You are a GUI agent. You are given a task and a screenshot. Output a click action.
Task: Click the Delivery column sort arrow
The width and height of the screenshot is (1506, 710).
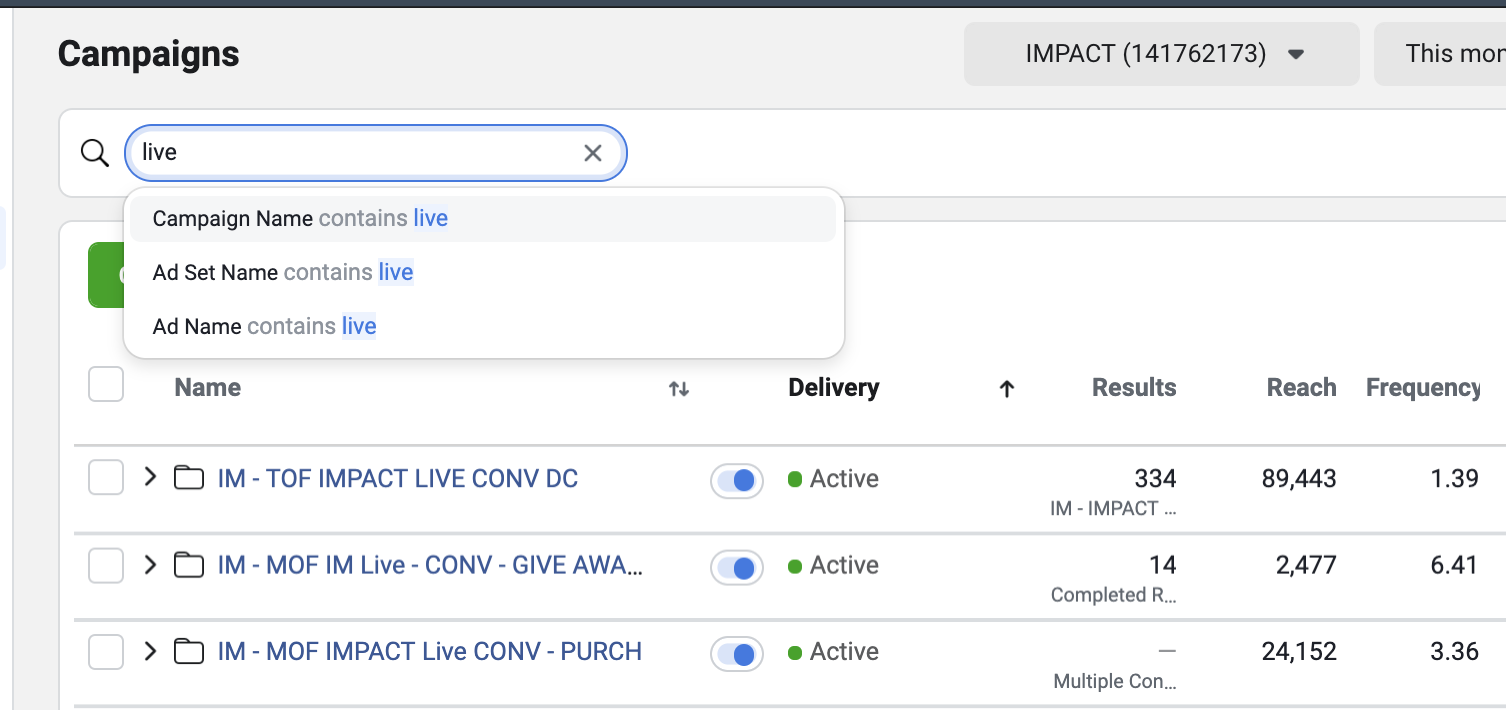click(1007, 389)
